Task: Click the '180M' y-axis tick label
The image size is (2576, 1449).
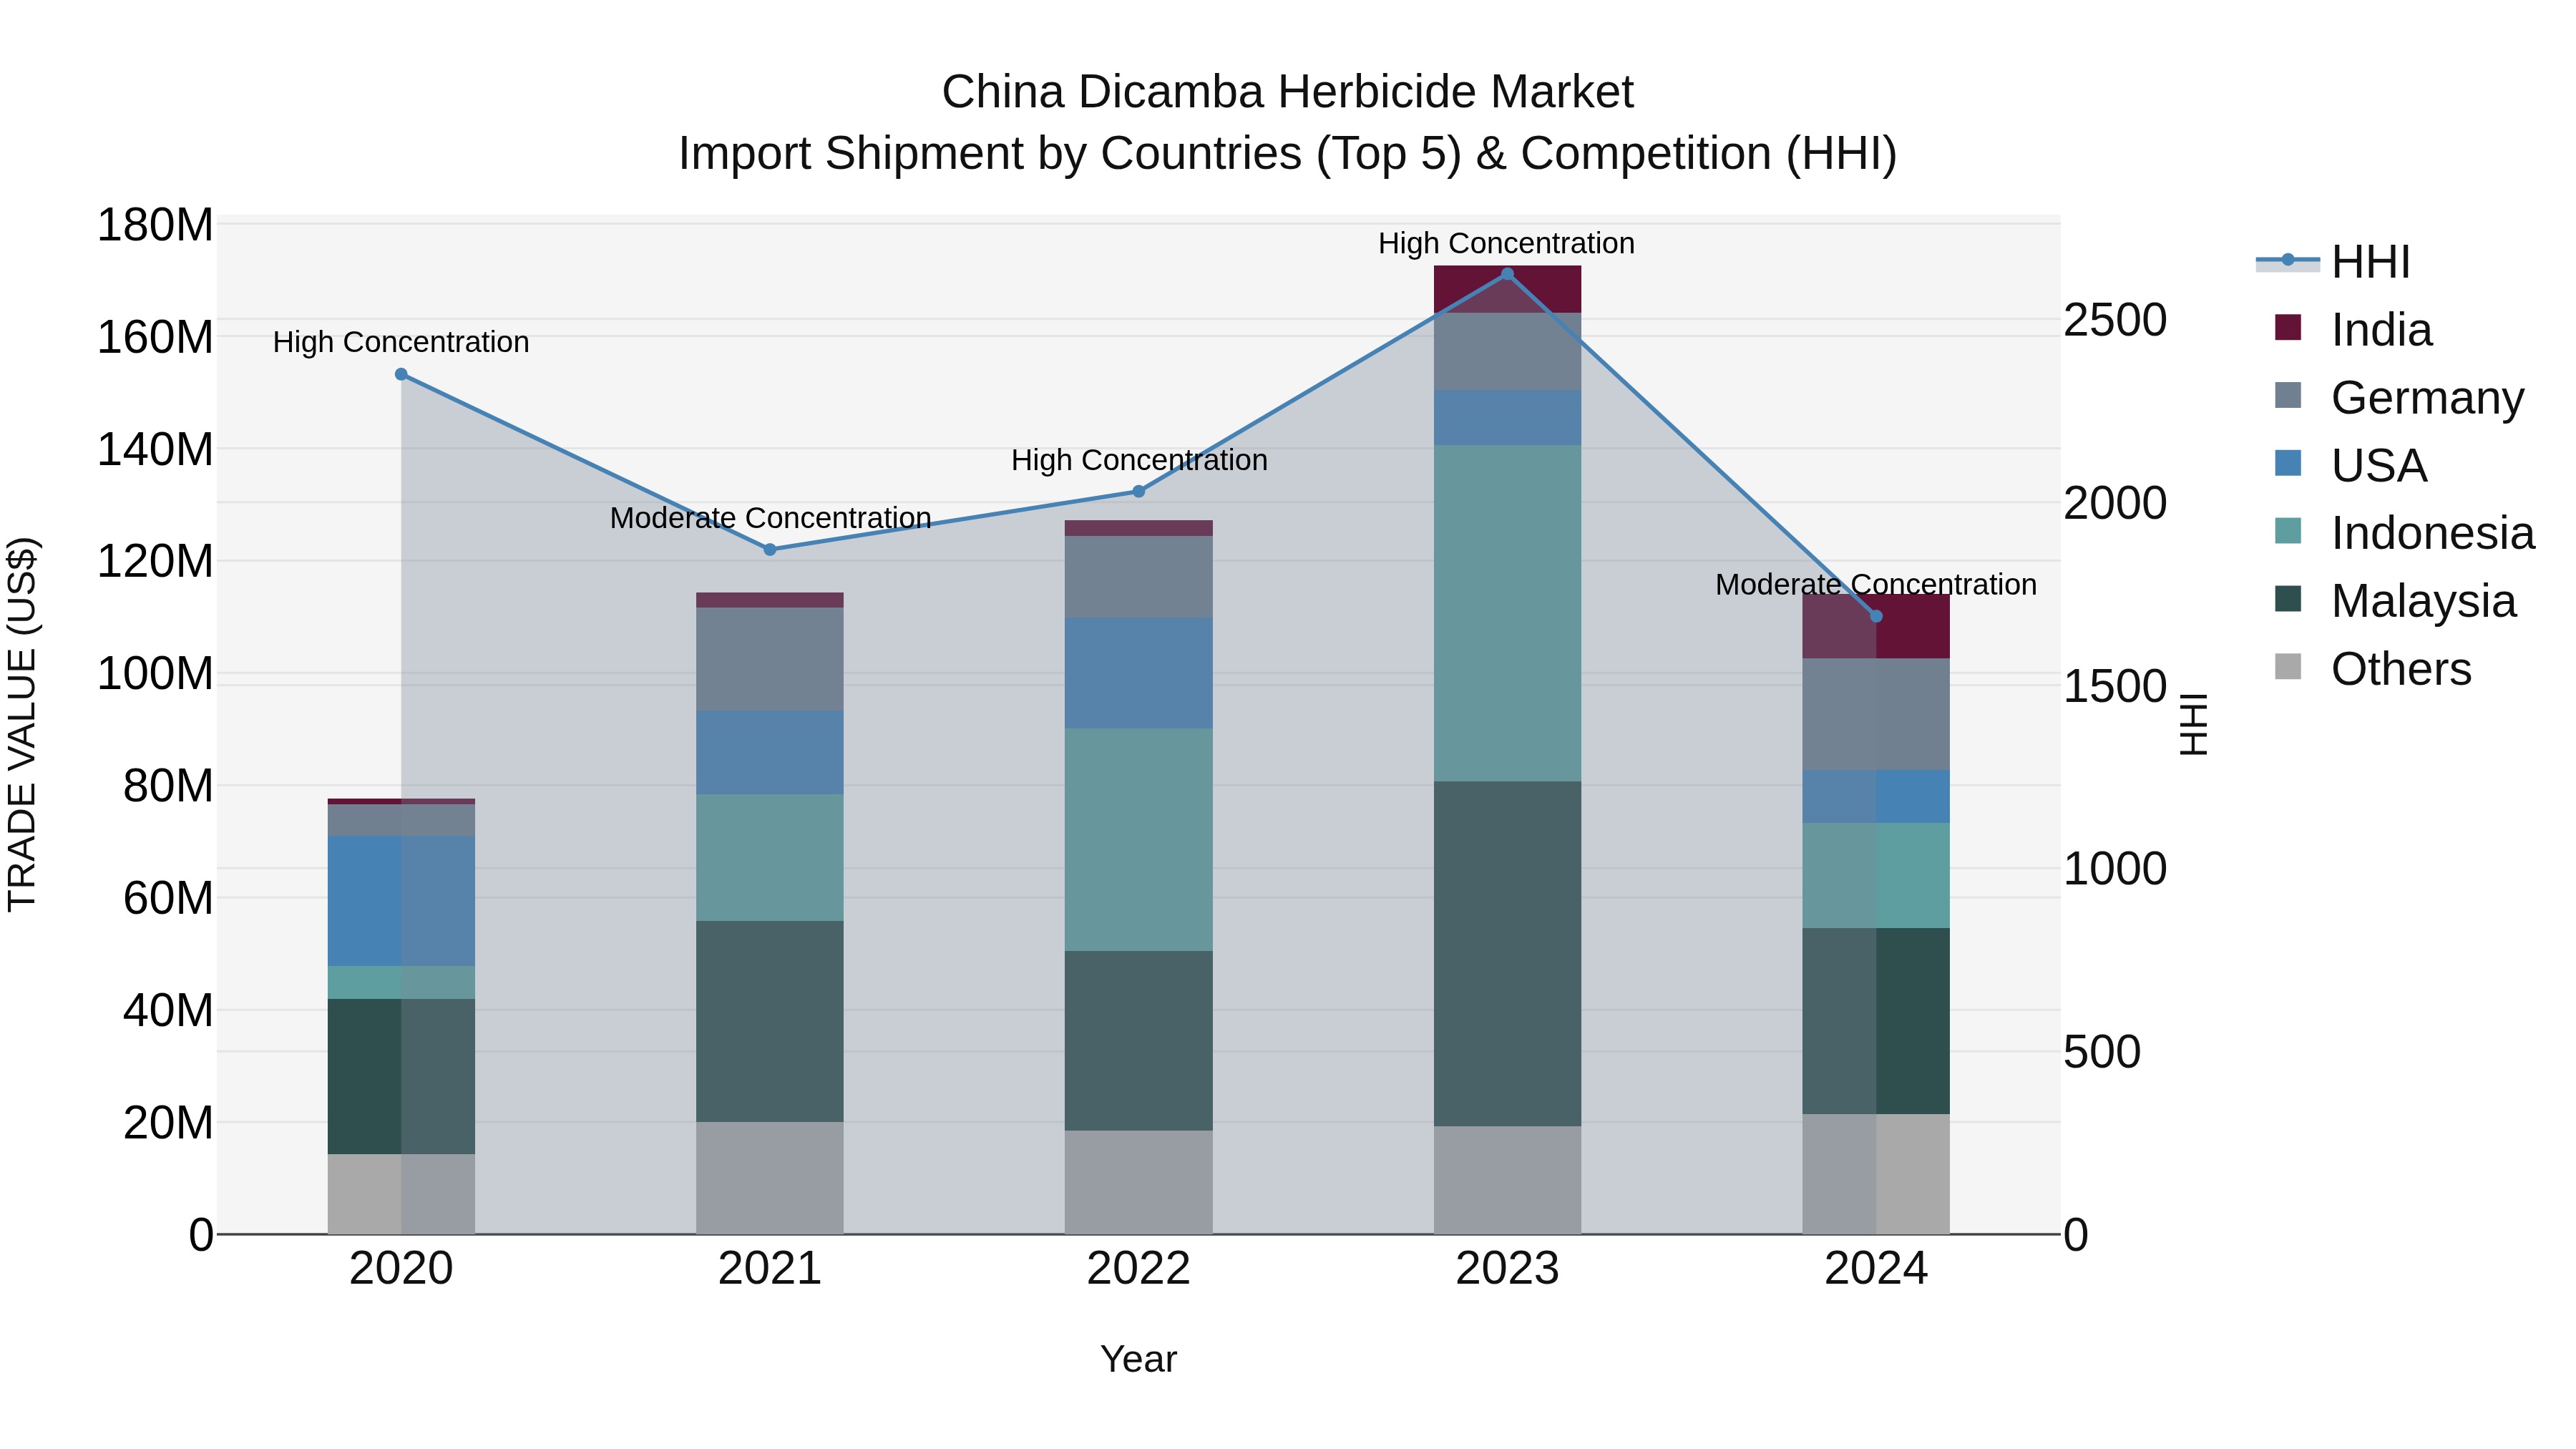Action: pos(155,225)
